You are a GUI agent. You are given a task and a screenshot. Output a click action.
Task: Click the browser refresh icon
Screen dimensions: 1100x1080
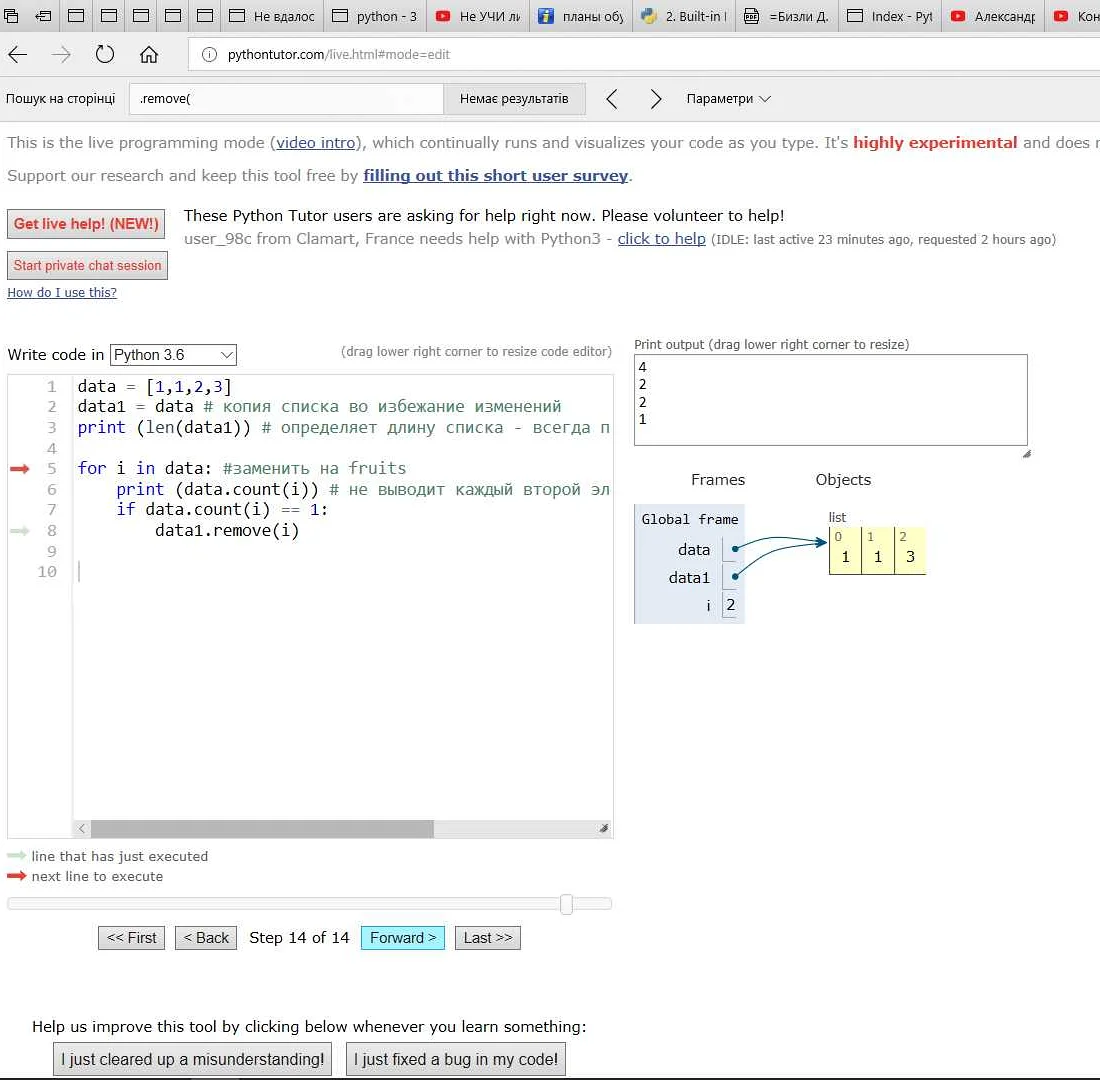pos(105,54)
